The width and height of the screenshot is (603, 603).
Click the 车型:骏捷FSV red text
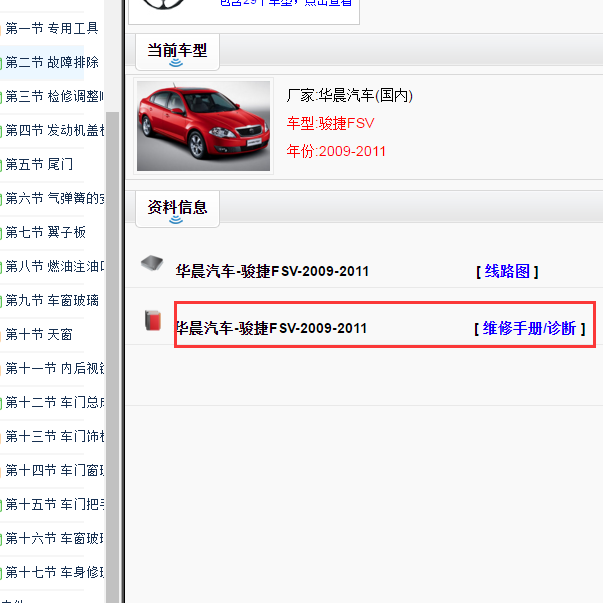pos(330,123)
